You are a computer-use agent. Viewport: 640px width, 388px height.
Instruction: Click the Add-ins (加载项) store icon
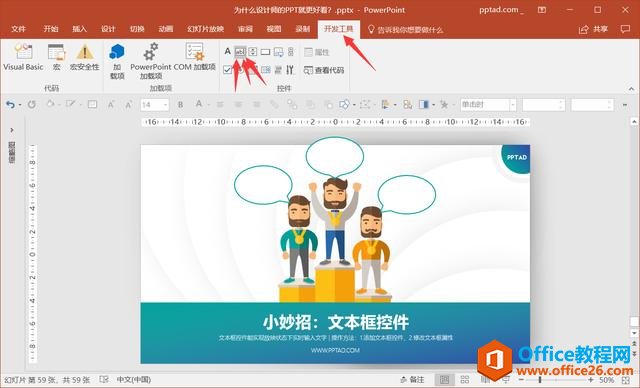coord(117,61)
